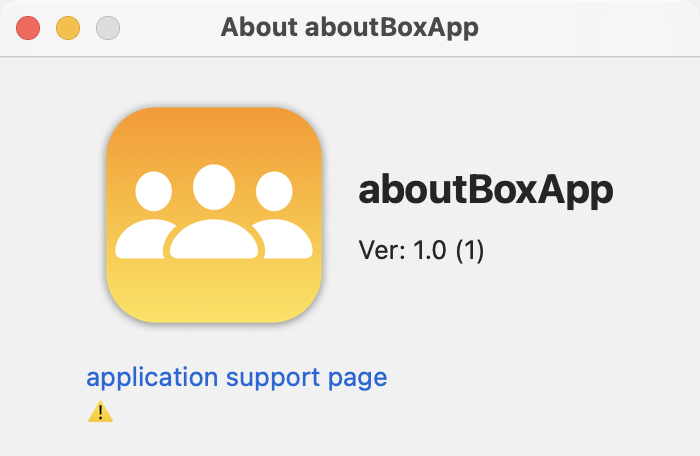Image resolution: width=700 pixels, height=456 pixels.
Task: Close the About aboutBoxApp window
Action: (28, 28)
